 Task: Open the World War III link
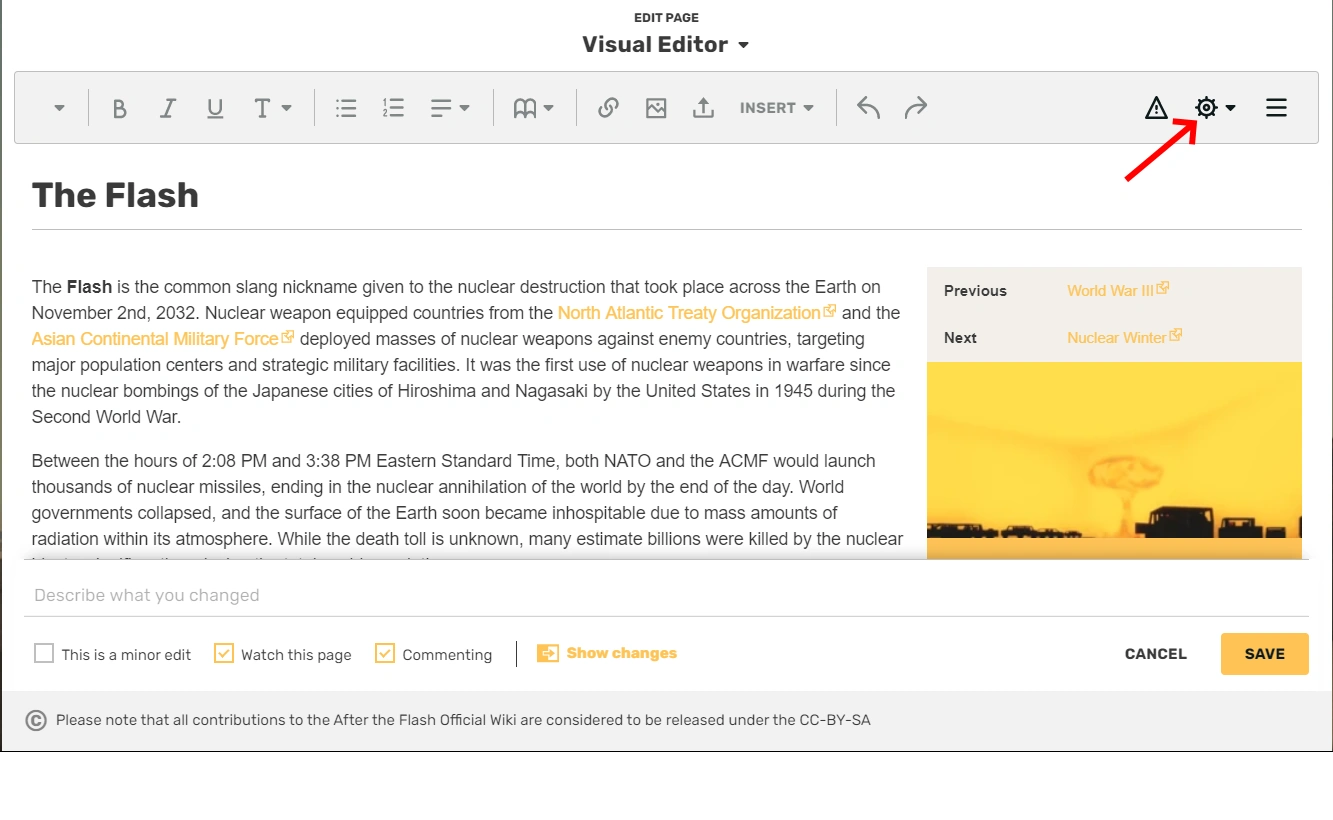[x=1117, y=290]
